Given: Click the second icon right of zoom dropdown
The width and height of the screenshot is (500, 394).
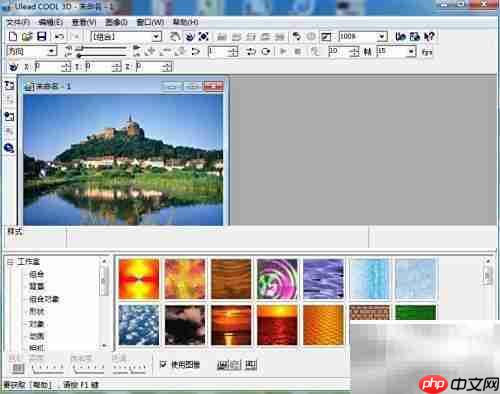Looking at the screenshot, I should click(415, 36).
